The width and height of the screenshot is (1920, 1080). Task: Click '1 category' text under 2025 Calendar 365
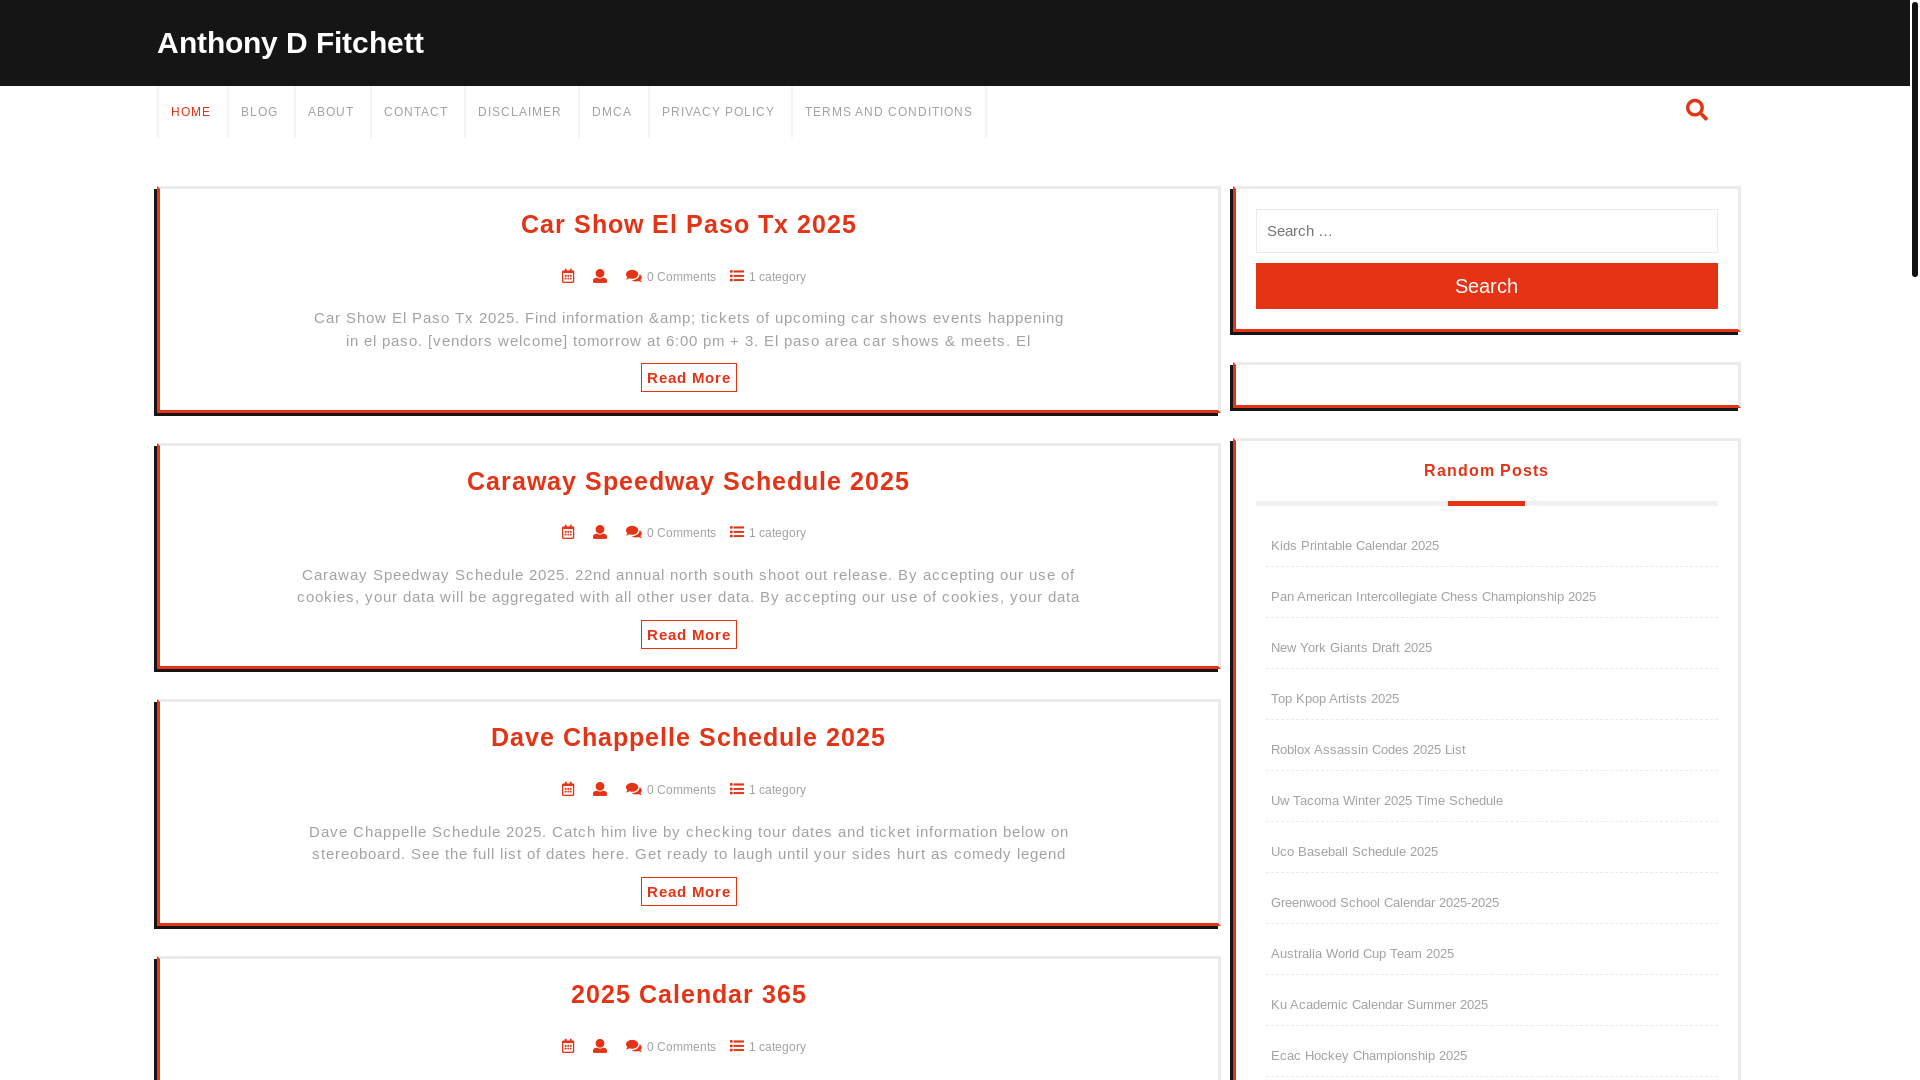coord(777,1047)
